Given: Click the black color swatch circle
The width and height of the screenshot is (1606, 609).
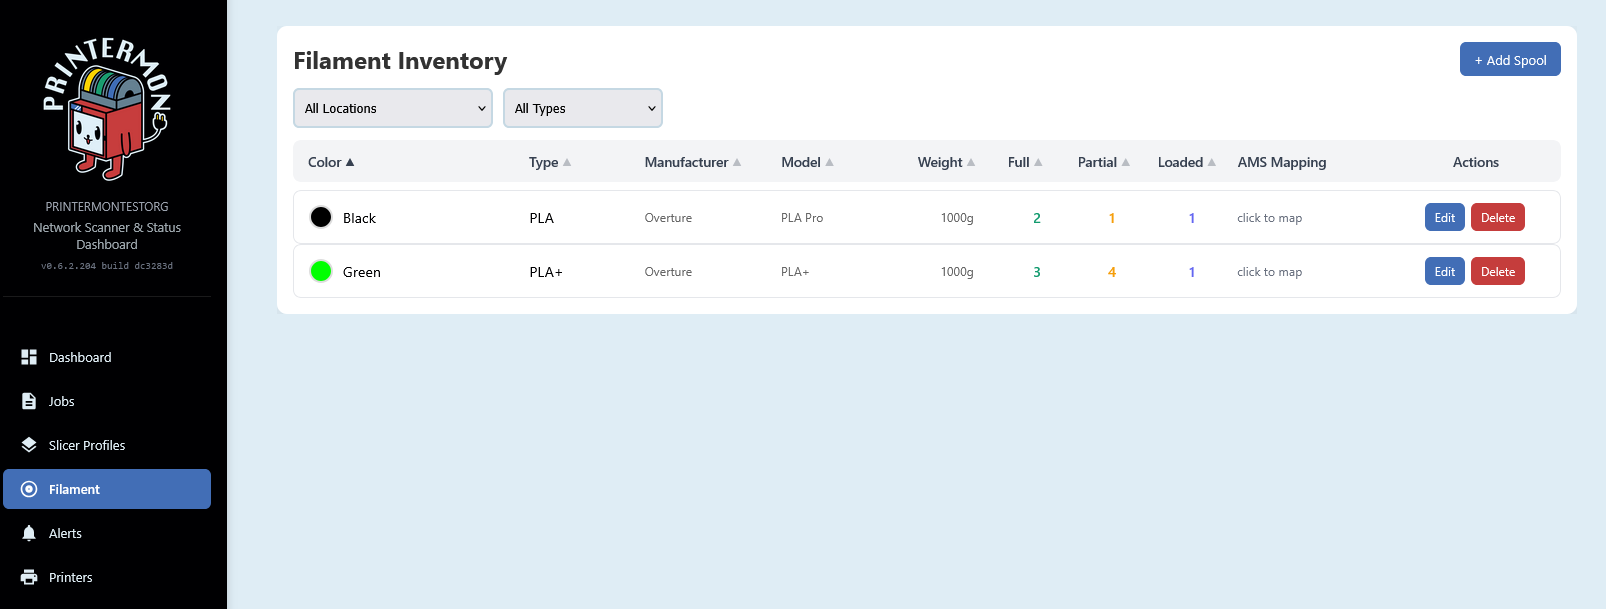Looking at the screenshot, I should [321, 217].
